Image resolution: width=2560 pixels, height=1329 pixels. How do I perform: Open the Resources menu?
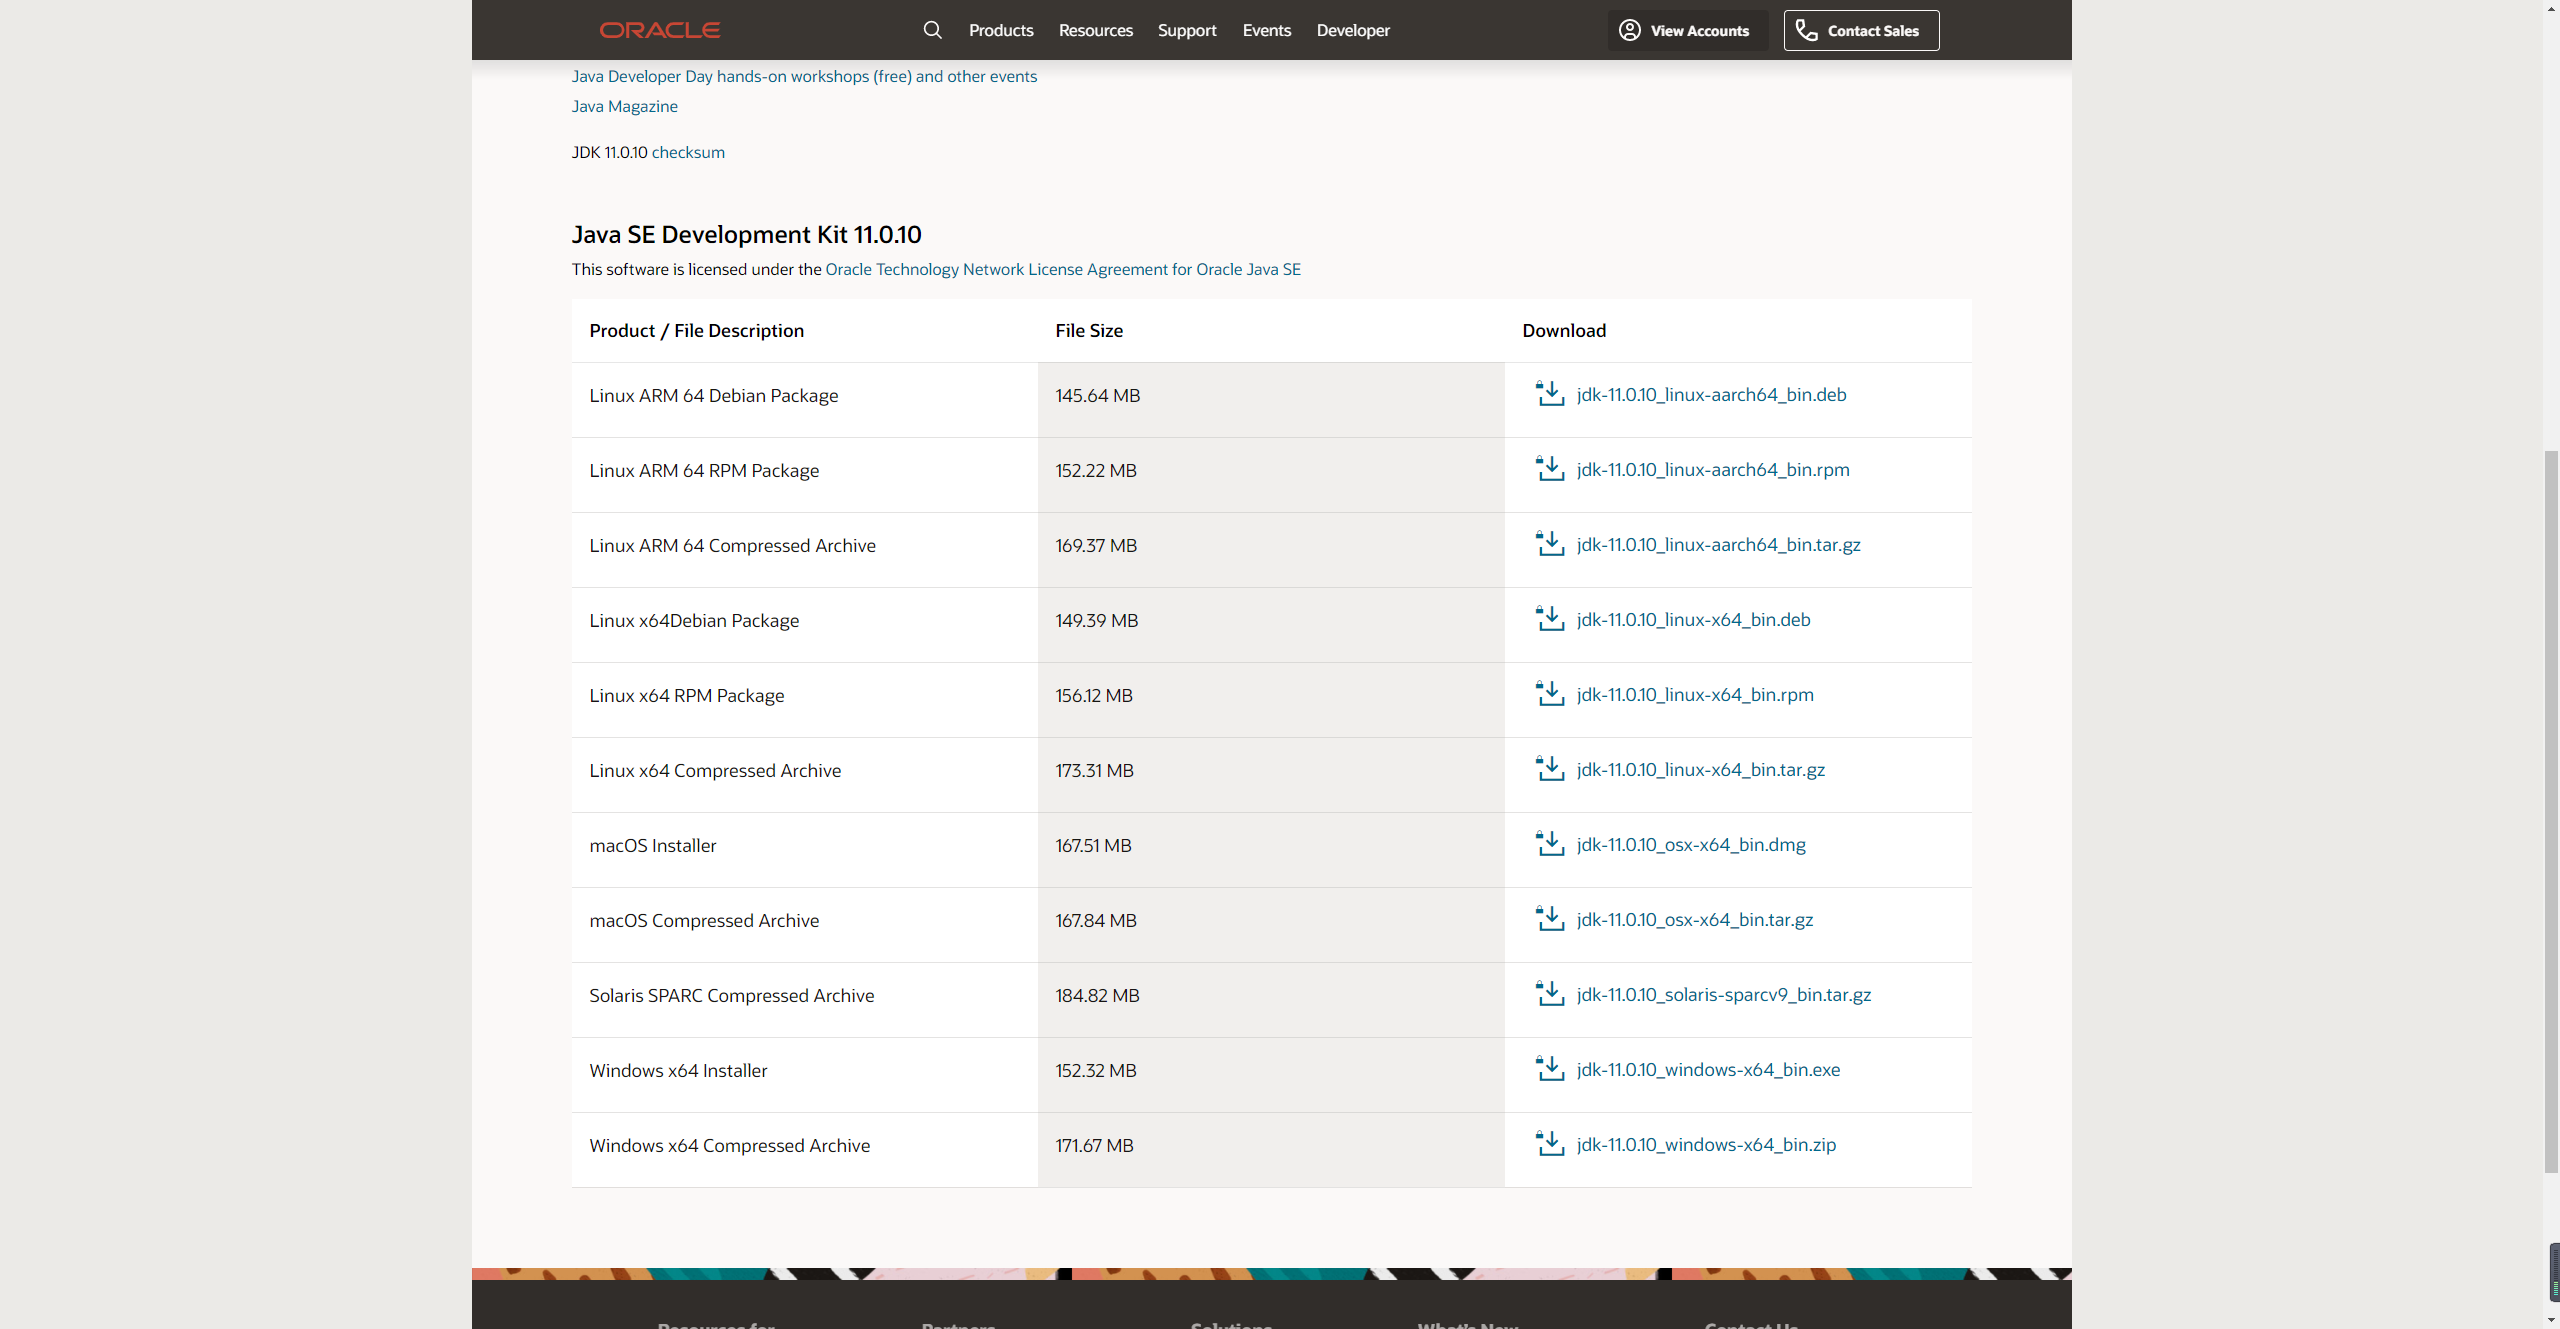click(x=1096, y=30)
